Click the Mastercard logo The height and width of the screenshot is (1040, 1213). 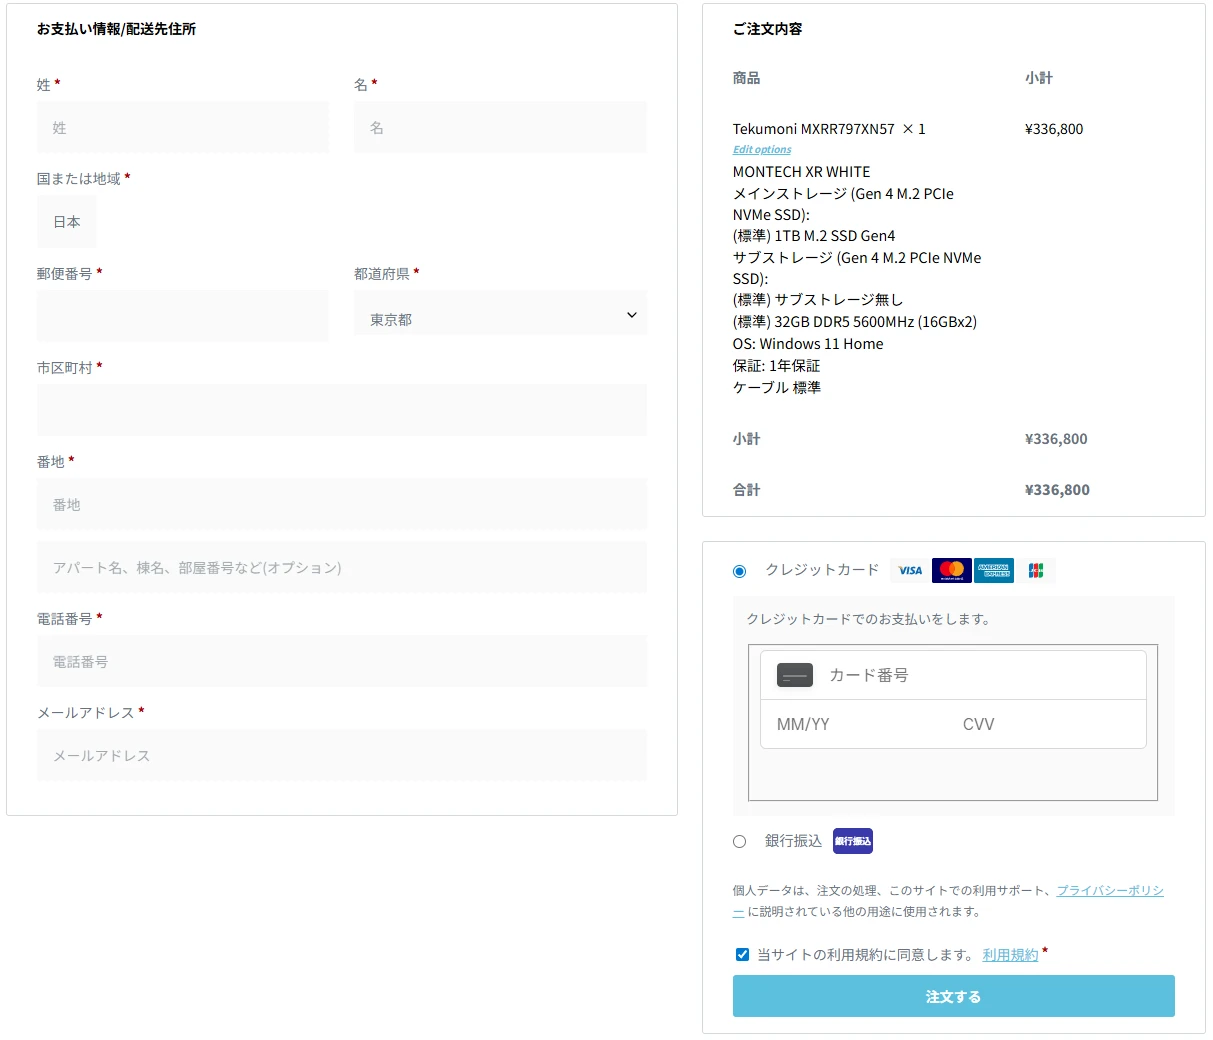point(952,570)
